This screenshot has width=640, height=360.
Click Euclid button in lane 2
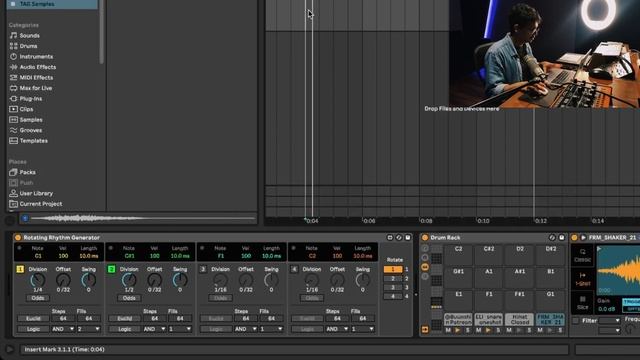point(125,318)
